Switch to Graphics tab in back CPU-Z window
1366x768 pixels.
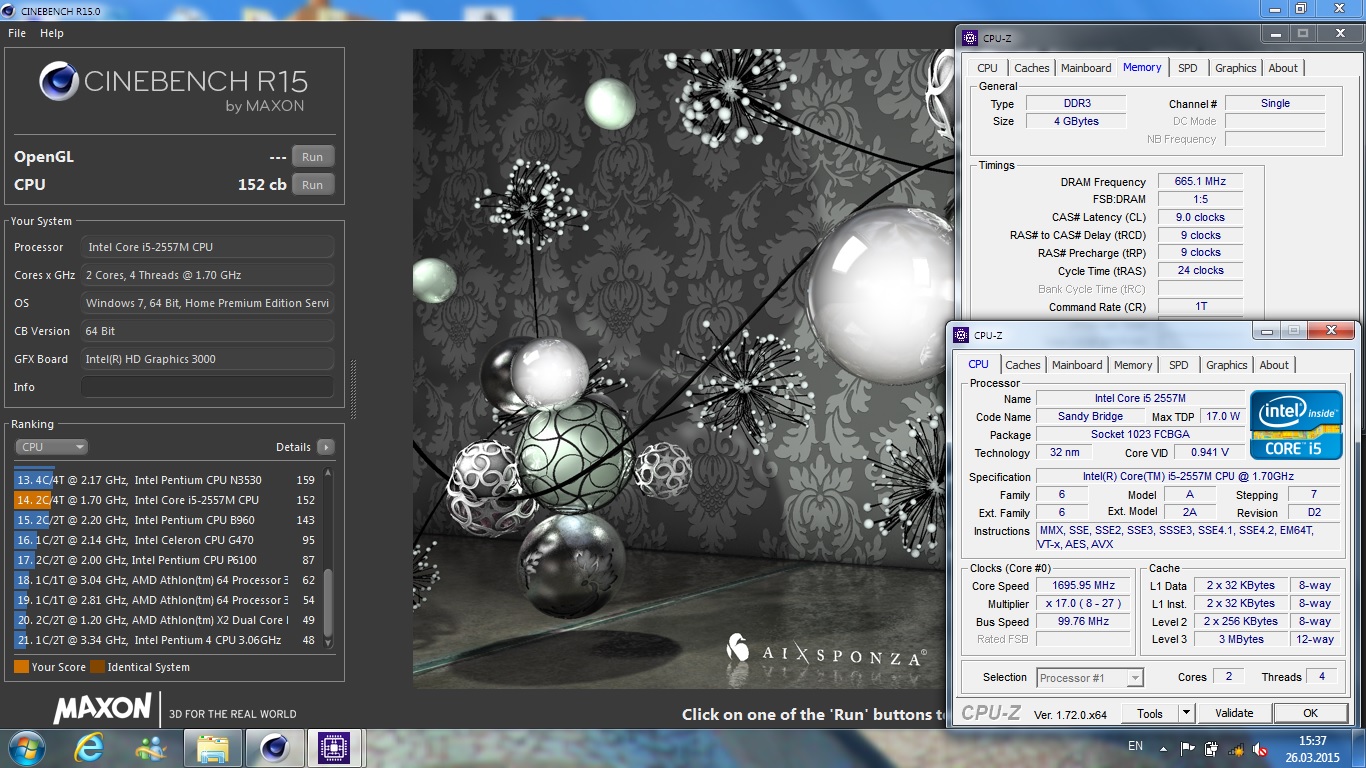point(1235,68)
